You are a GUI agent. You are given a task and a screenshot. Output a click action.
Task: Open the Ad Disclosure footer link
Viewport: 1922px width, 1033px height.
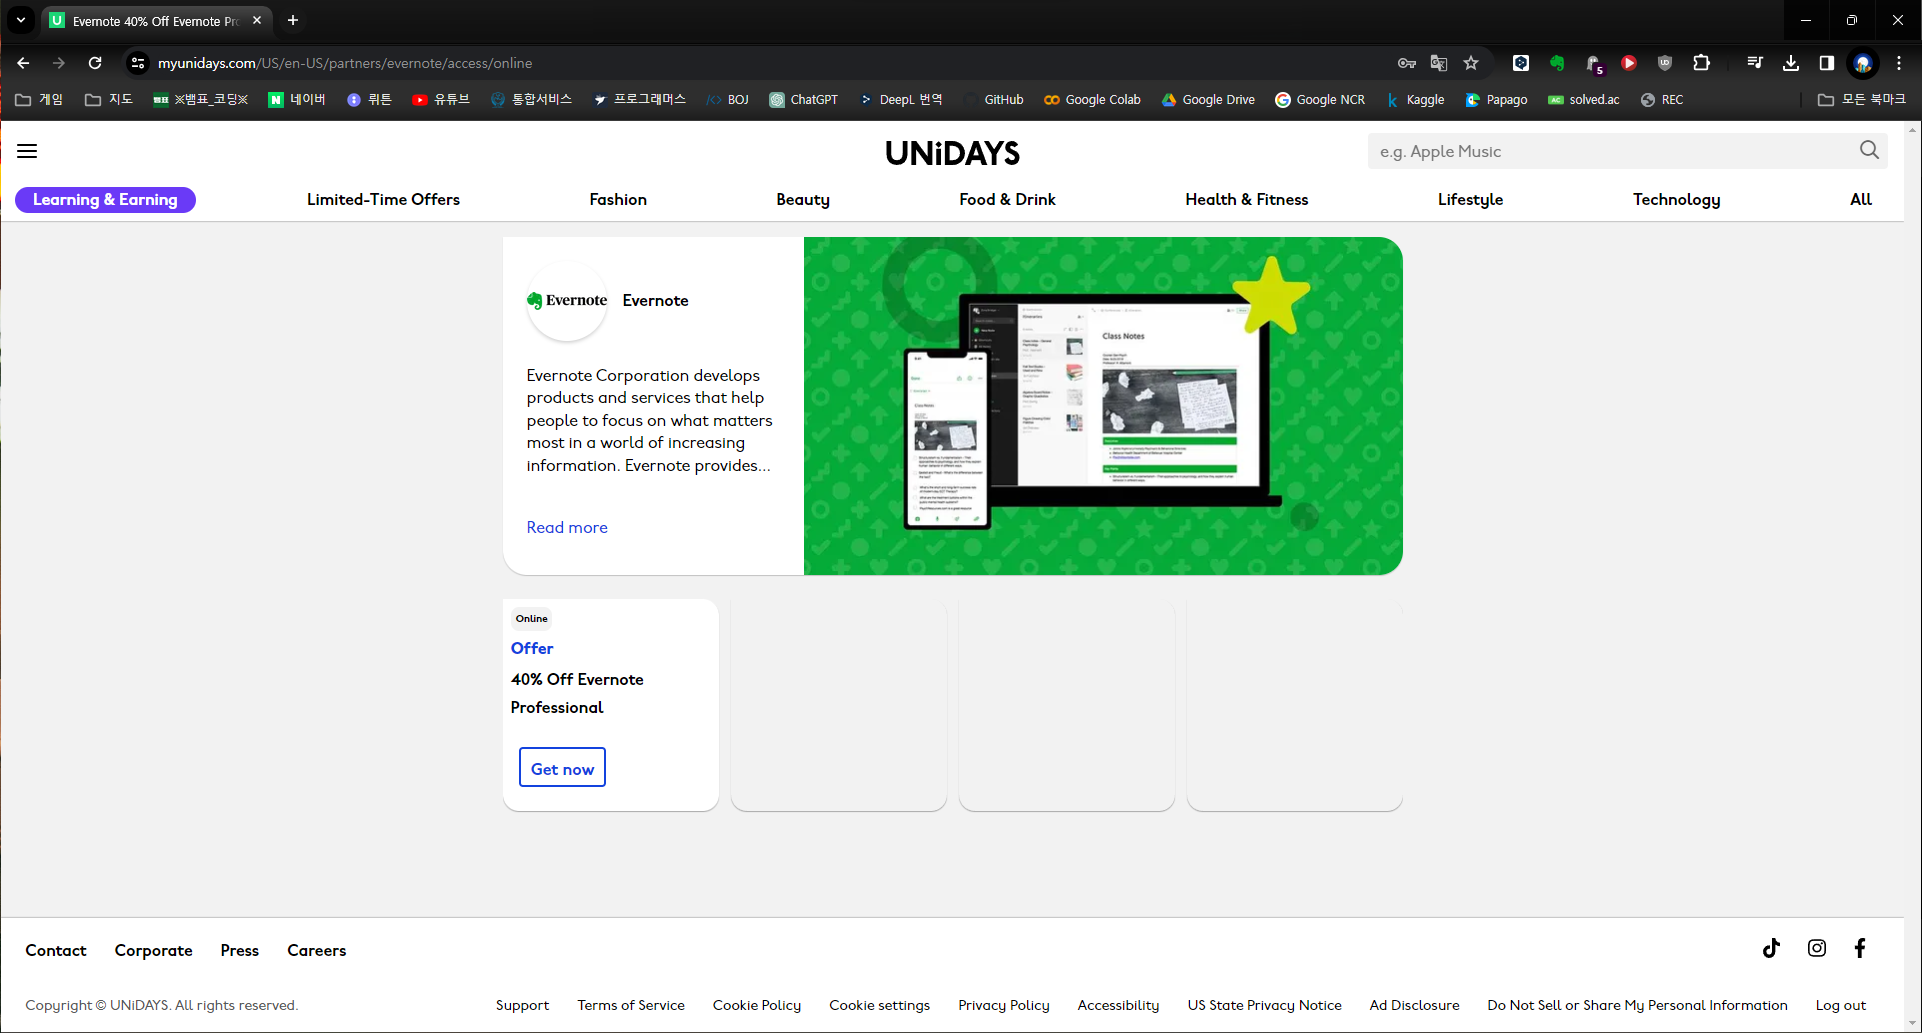pyautogui.click(x=1414, y=1005)
